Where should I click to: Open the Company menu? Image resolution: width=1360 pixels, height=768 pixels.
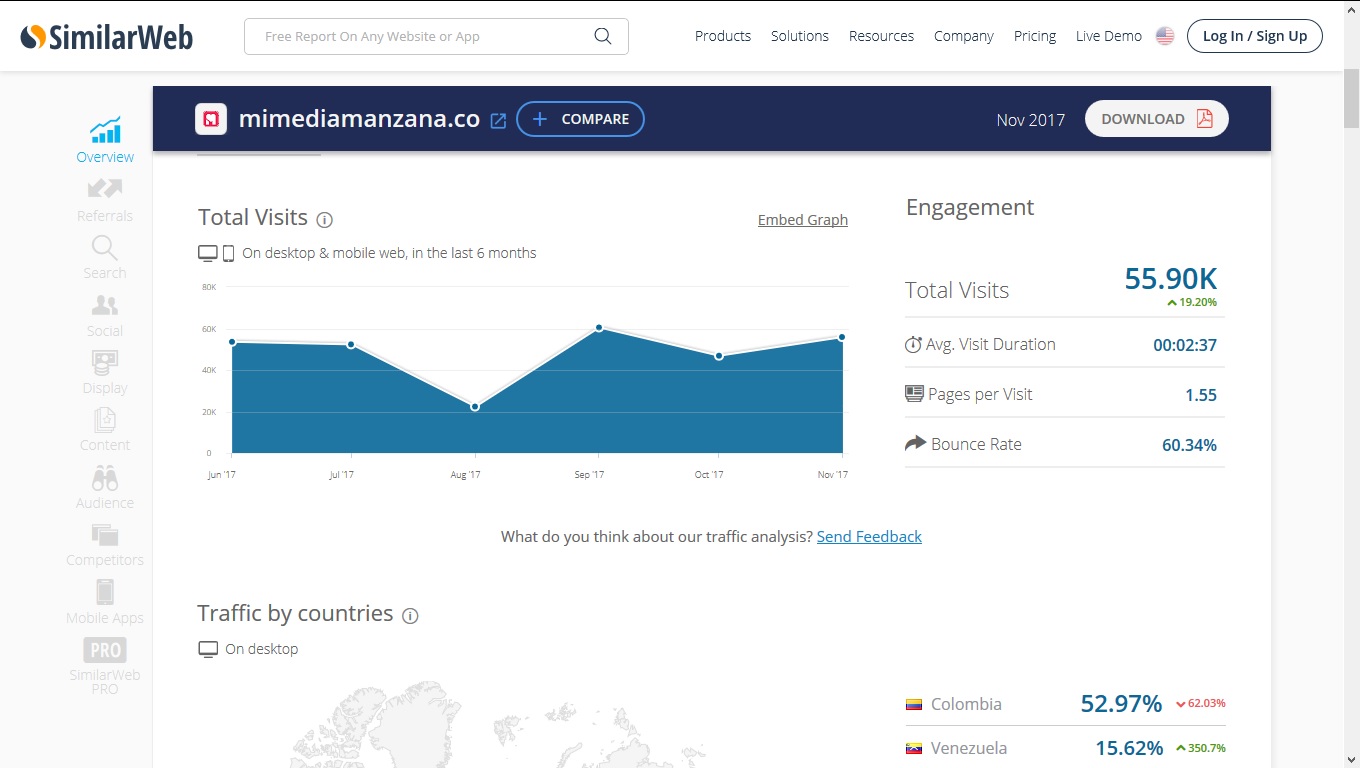click(964, 36)
